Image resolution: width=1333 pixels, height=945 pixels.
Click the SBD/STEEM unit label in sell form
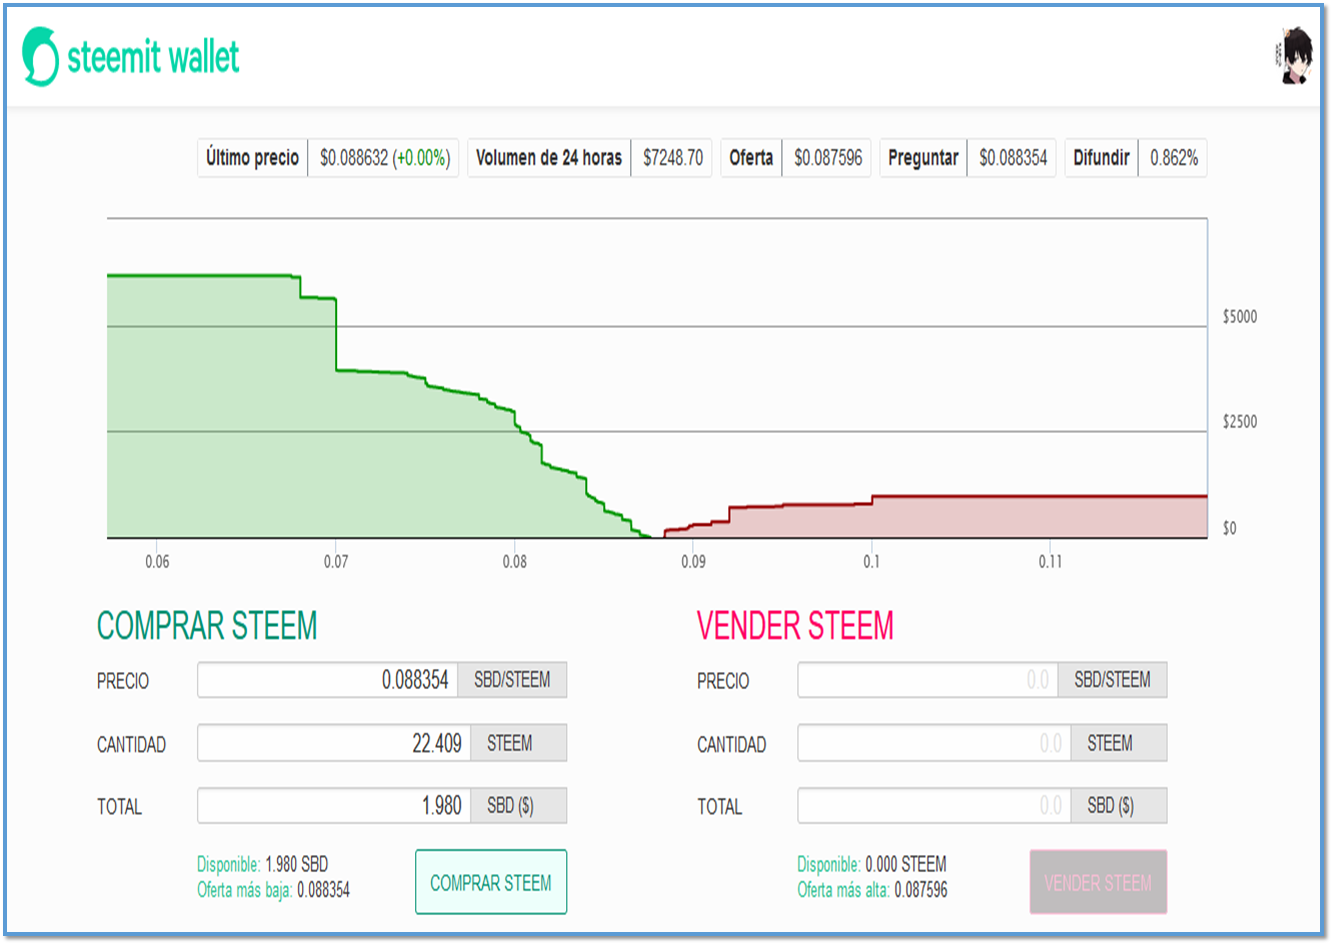click(x=1112, y=680)
